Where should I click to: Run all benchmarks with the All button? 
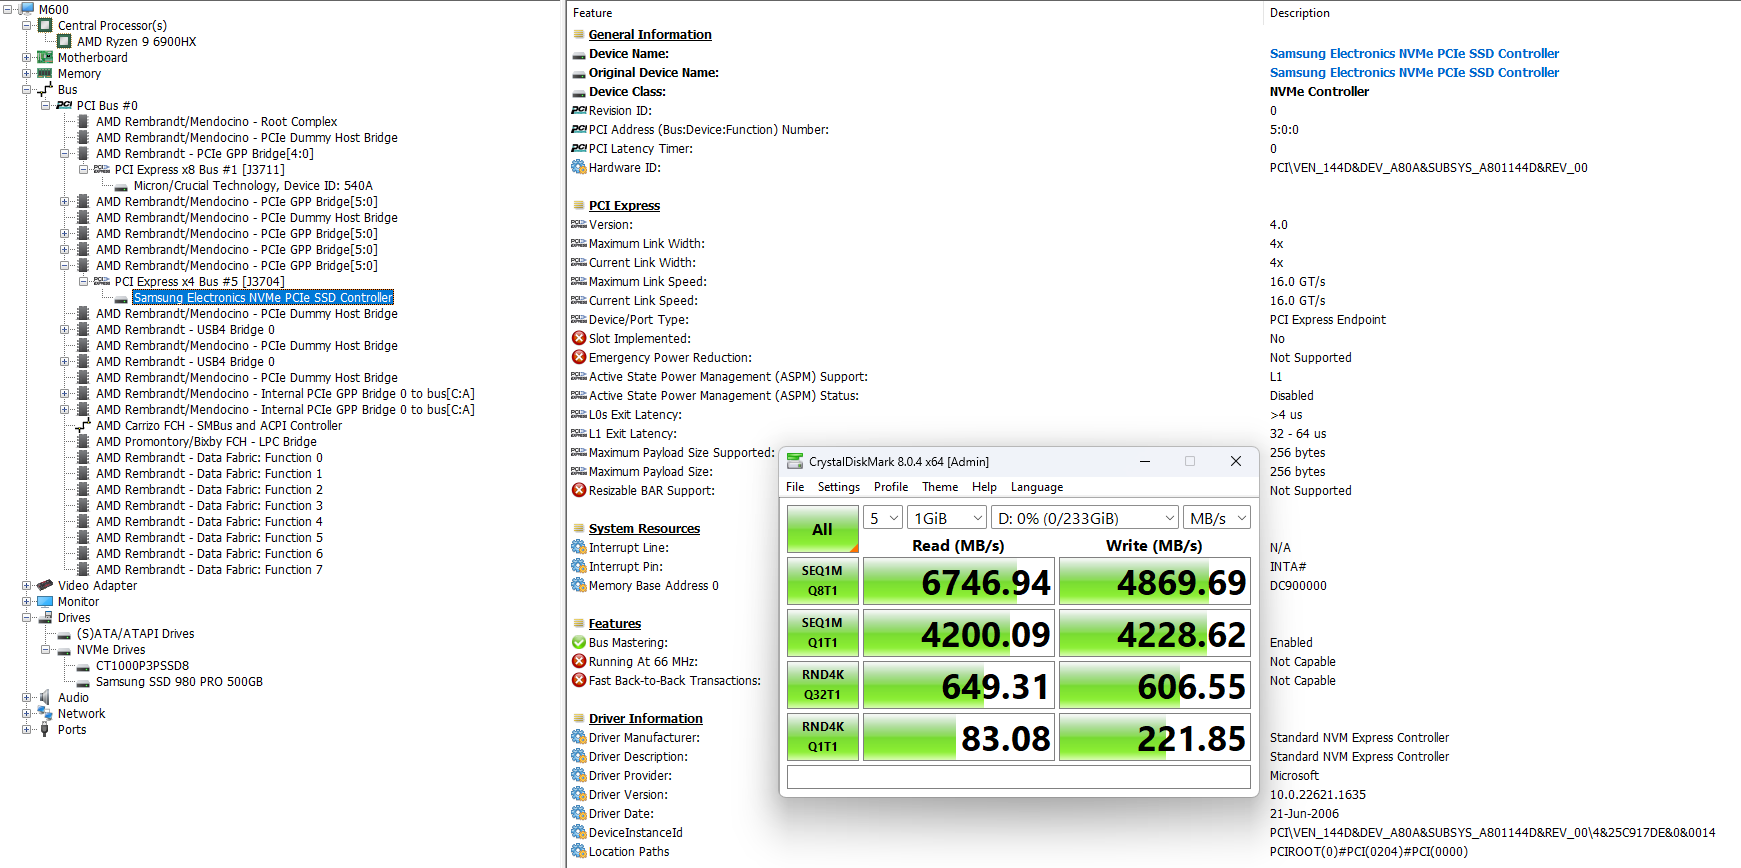823,529
